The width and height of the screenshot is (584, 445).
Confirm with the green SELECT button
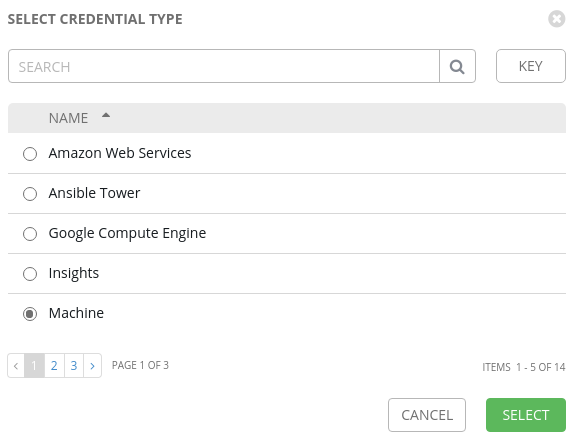(526, 415)
